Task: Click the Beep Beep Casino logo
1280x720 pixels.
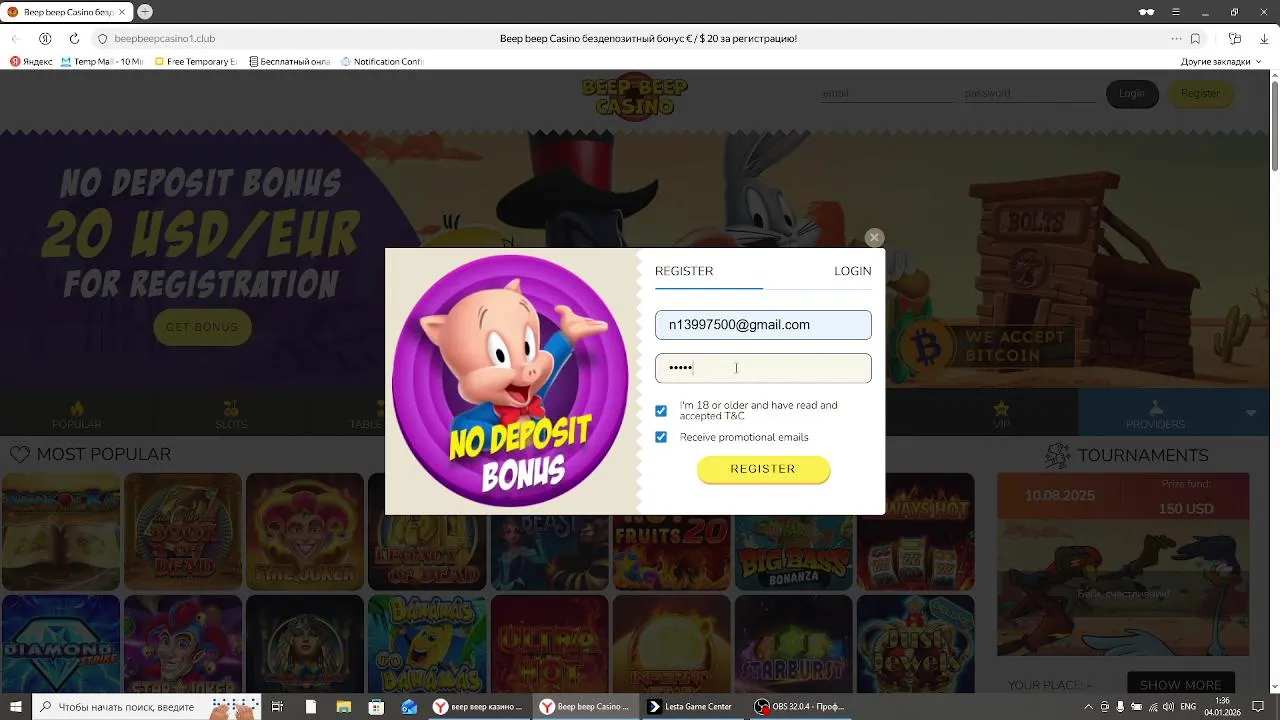Action: (634, 97)
